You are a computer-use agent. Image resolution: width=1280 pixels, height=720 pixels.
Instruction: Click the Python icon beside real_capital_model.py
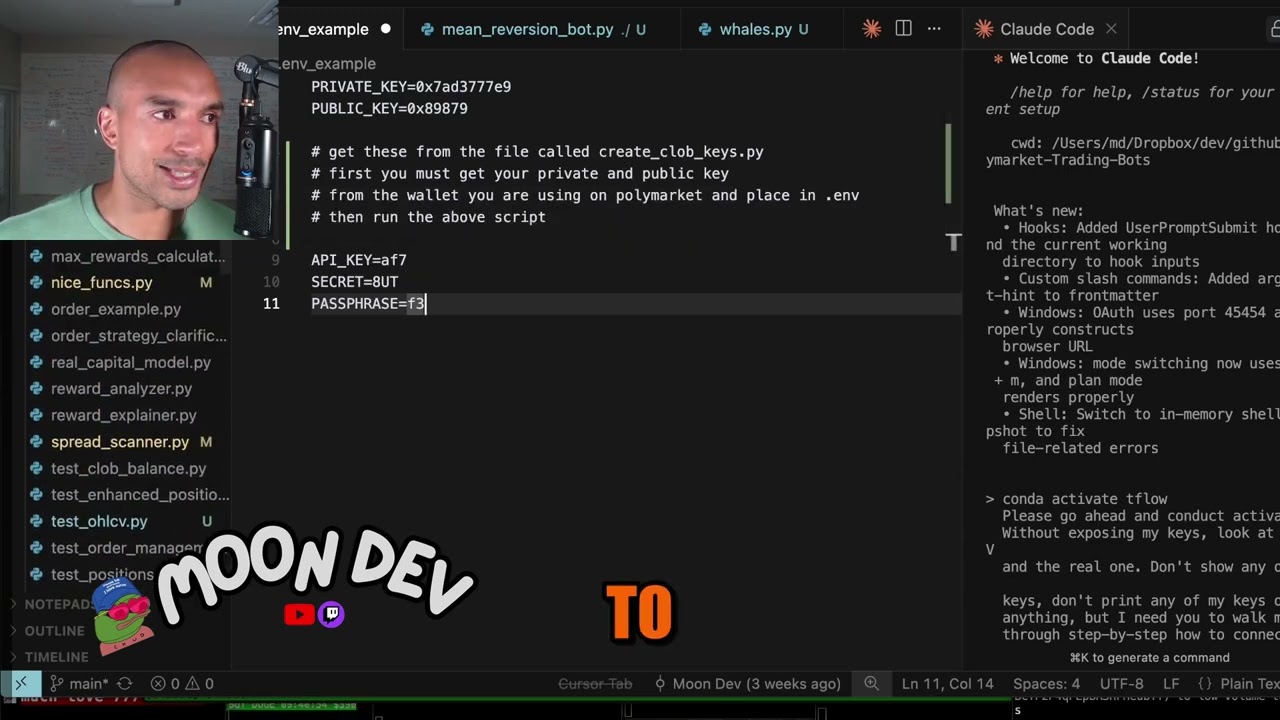click(x=36, y=362)
